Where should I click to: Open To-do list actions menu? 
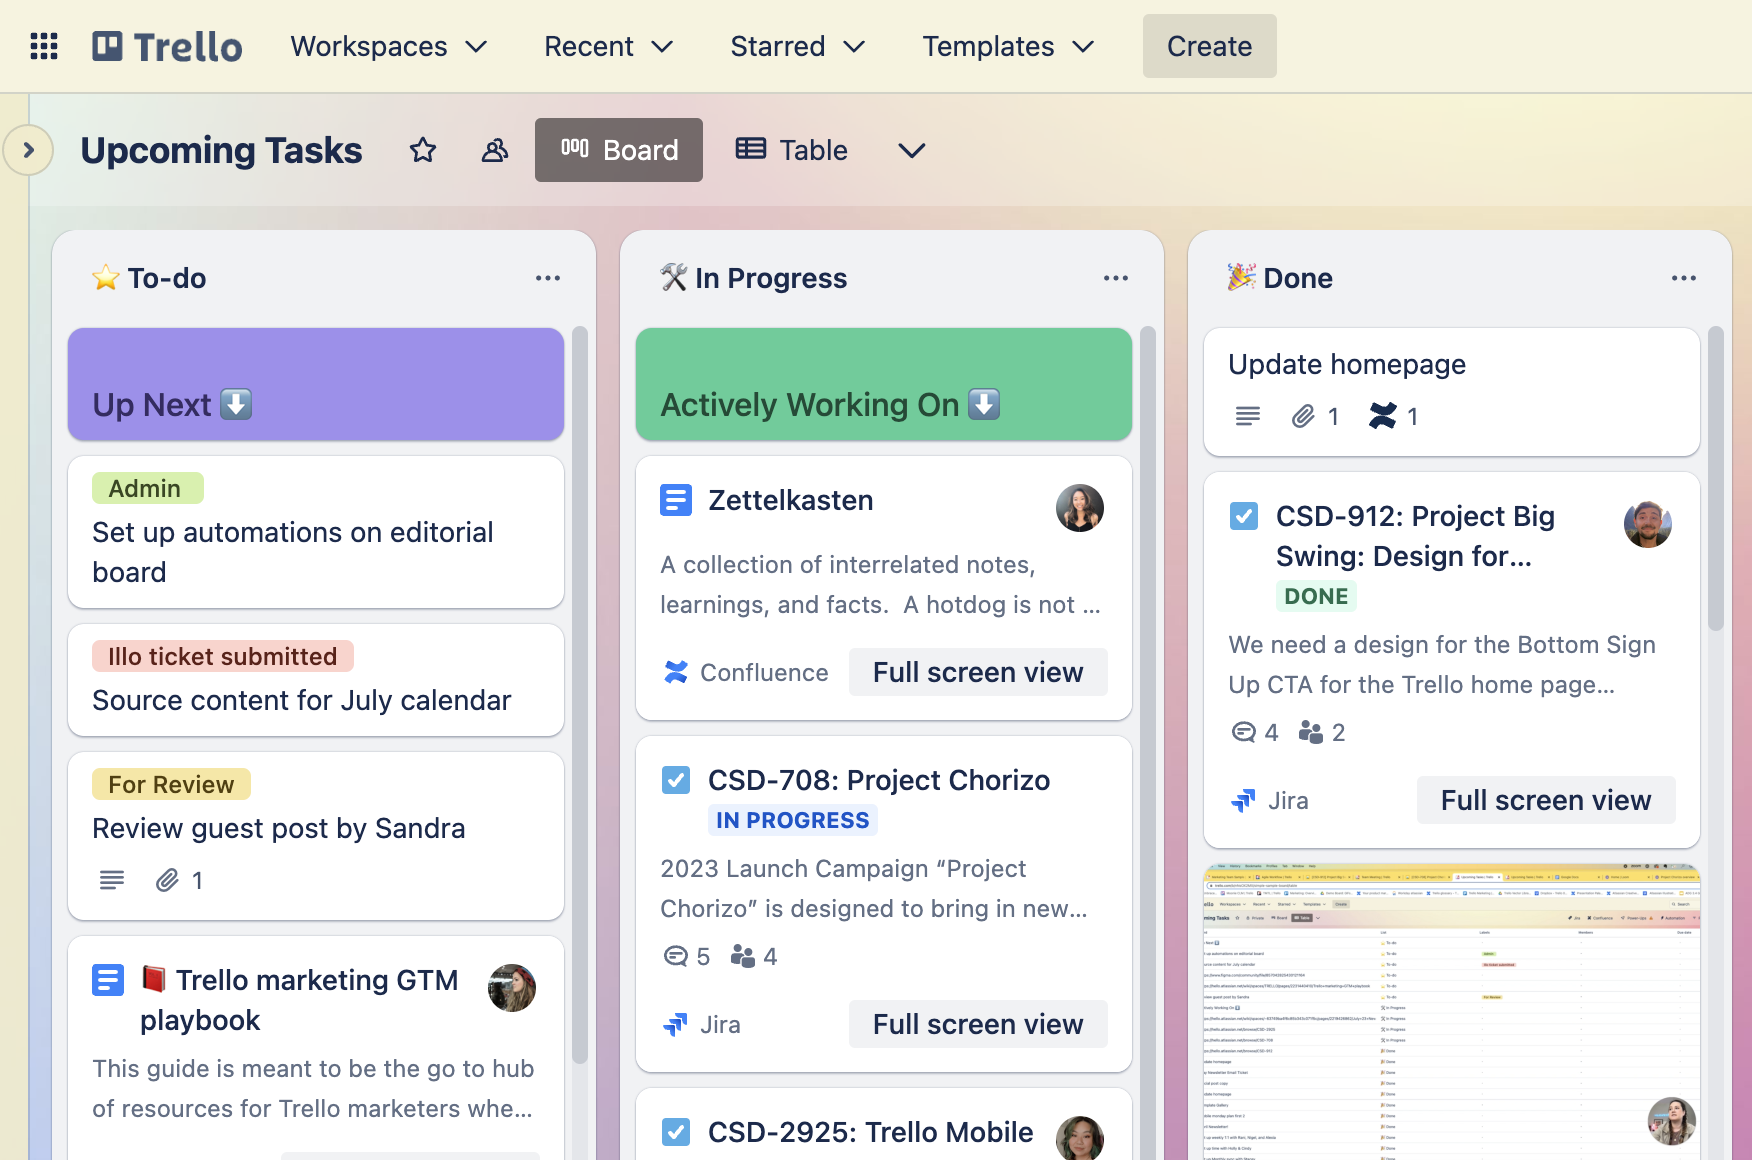point(548,278)
